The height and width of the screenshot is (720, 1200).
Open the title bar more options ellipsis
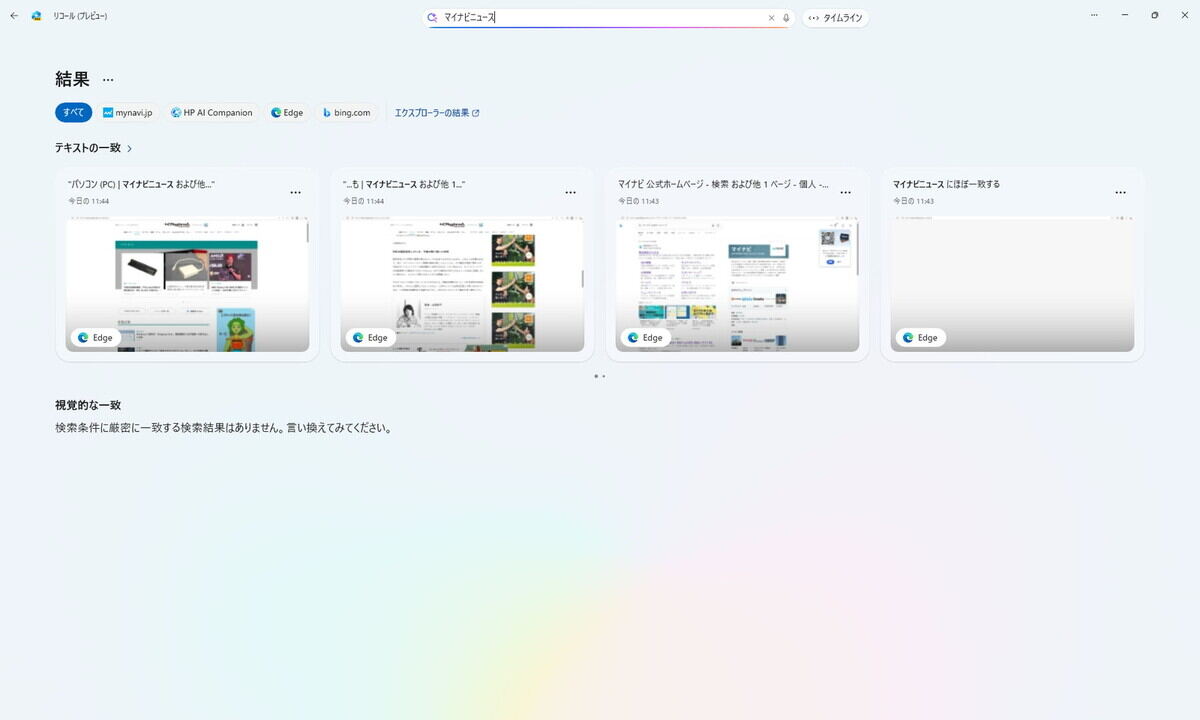[x=1095, y=16]
